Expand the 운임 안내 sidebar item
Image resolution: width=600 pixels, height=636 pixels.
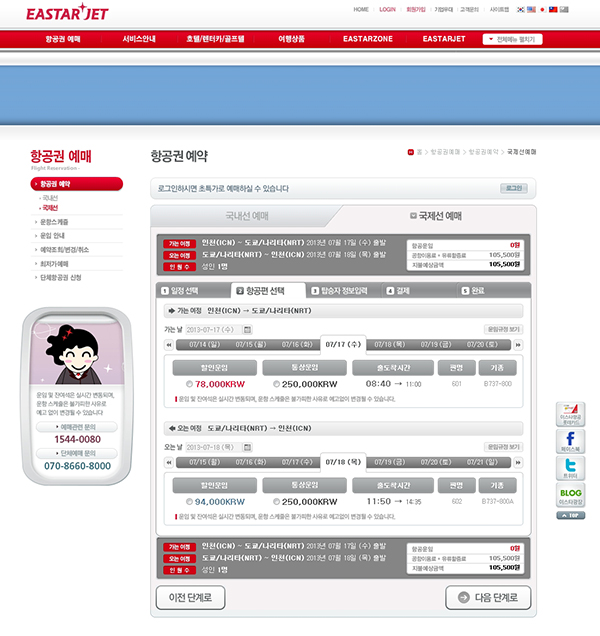click(52, 236)
